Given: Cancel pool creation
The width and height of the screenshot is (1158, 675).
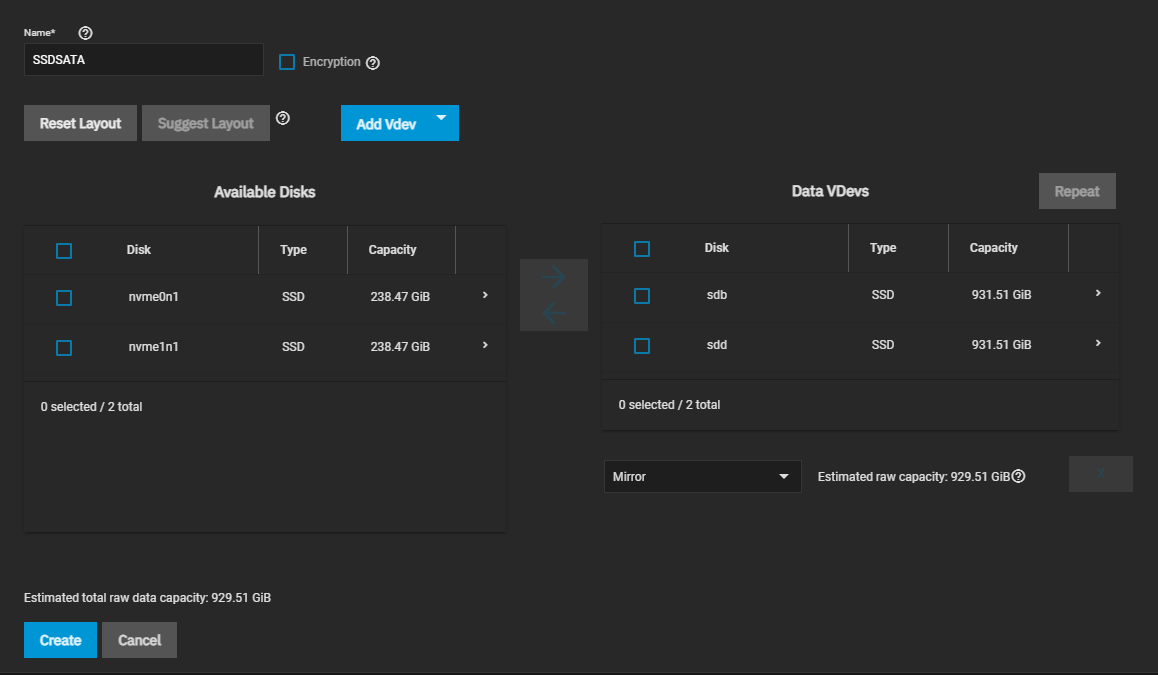Looking at the screenshot, I should click(139, 640).
